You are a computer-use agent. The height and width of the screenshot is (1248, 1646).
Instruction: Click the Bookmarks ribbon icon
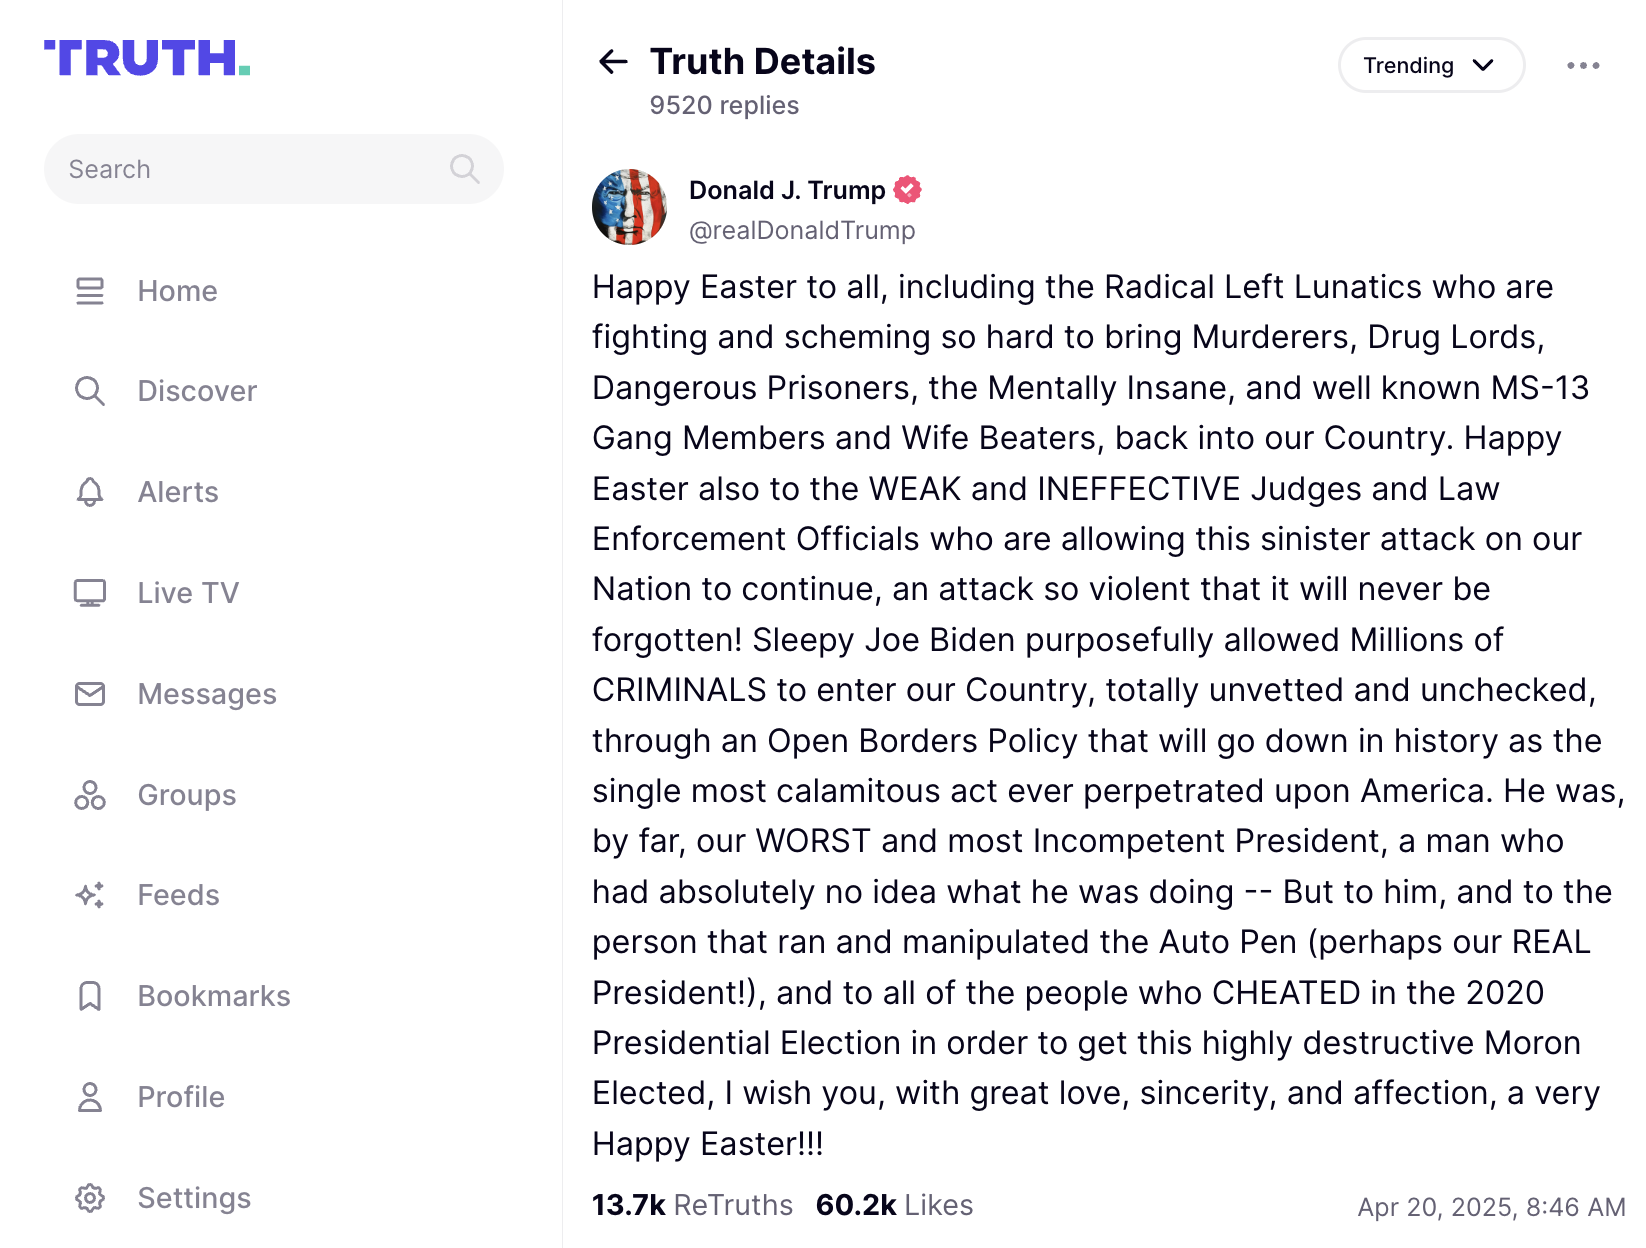(90, 996)
